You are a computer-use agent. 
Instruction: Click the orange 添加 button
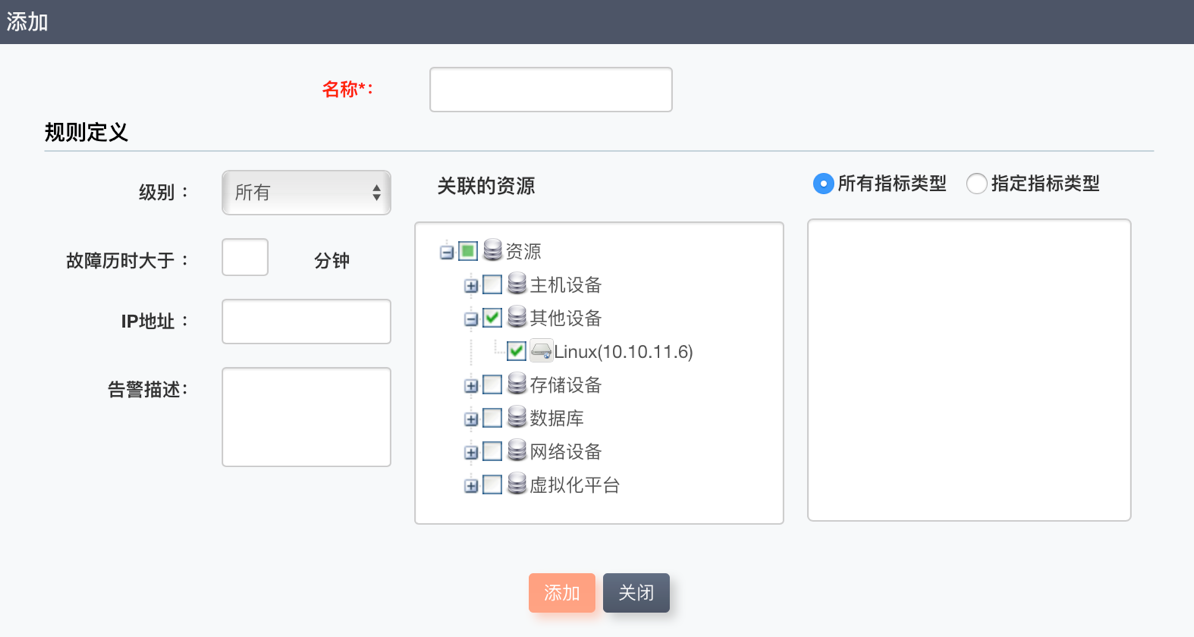[562, 593]
